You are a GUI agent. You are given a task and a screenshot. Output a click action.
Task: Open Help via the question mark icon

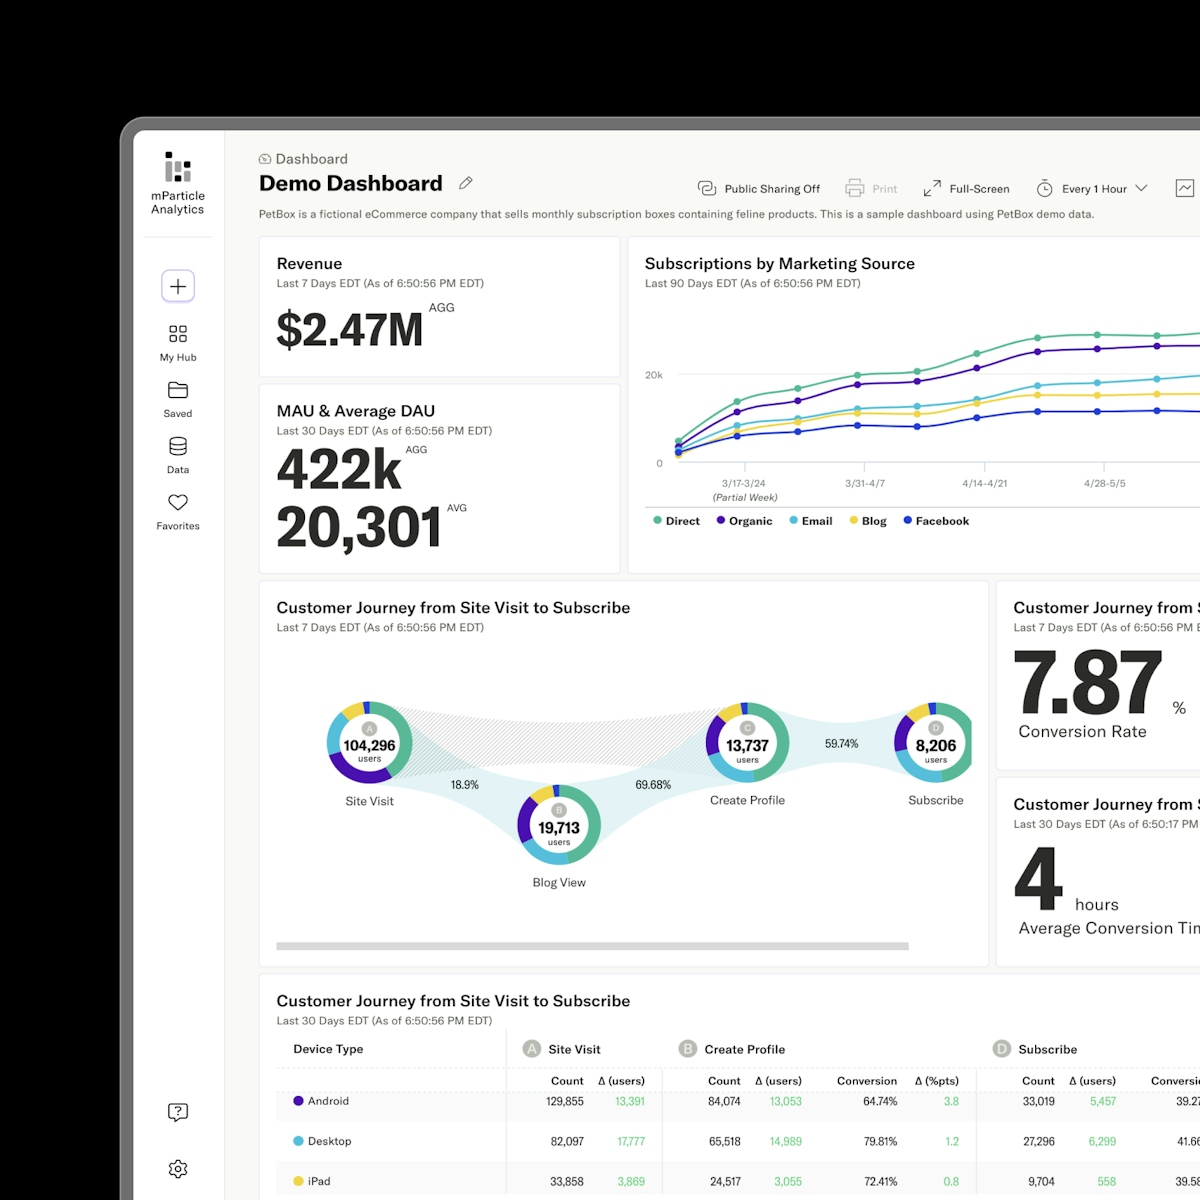point(177,1111)
